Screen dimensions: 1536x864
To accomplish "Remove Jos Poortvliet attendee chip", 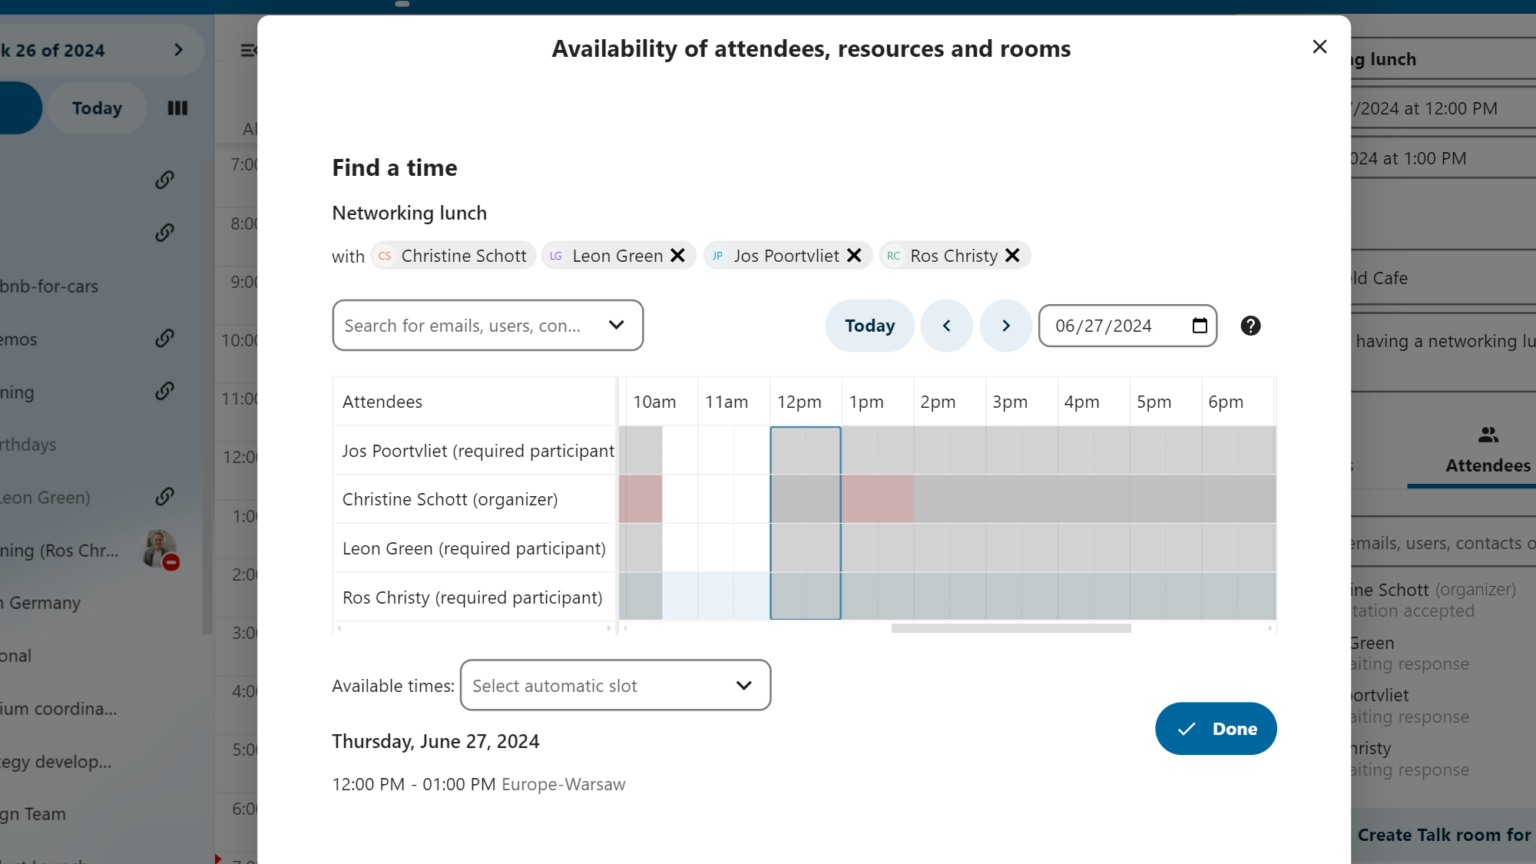I will point(853,255).
